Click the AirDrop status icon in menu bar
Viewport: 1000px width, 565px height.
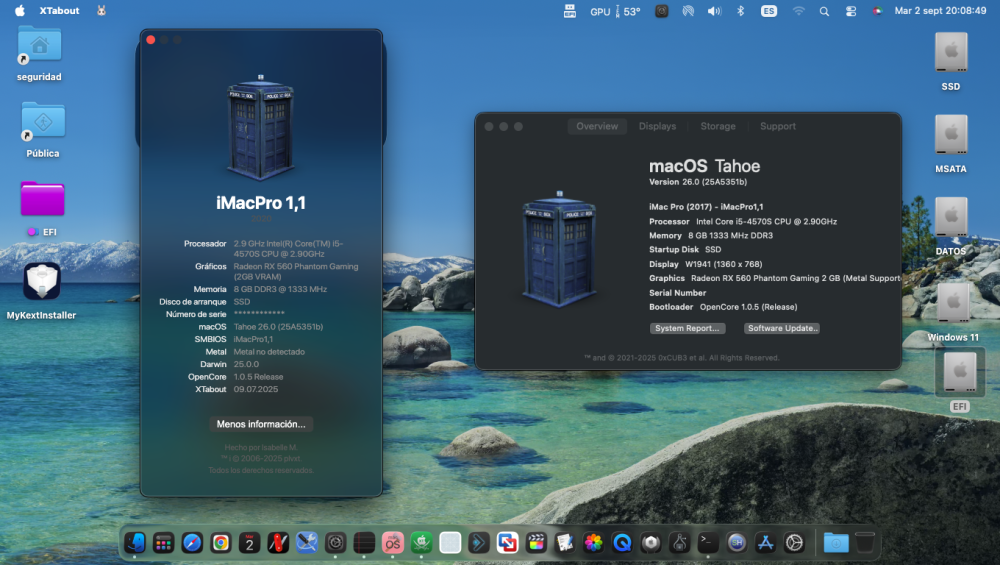pyautogui.click(x=688, y=11)
